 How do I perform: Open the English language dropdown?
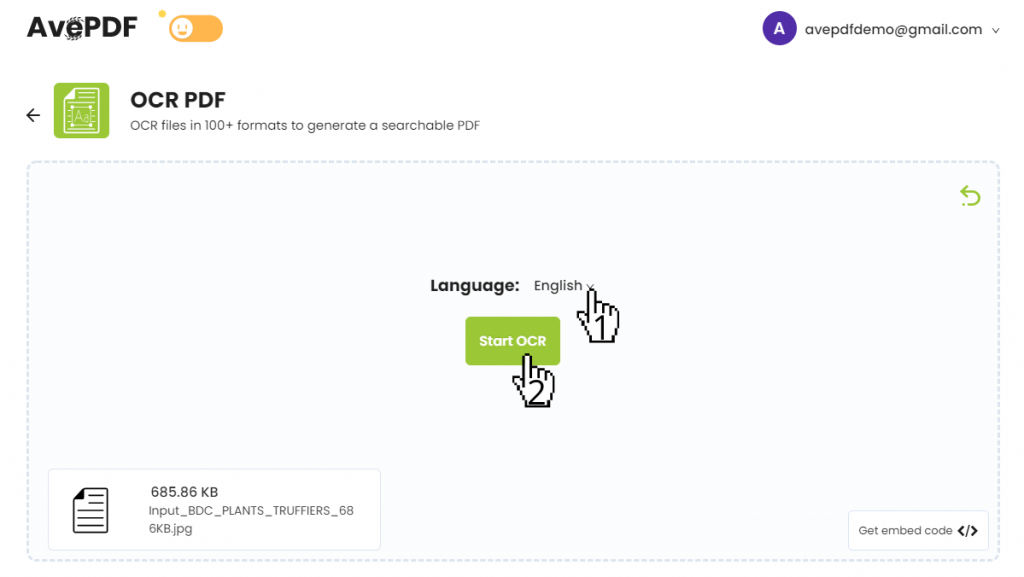click(564, 286)
